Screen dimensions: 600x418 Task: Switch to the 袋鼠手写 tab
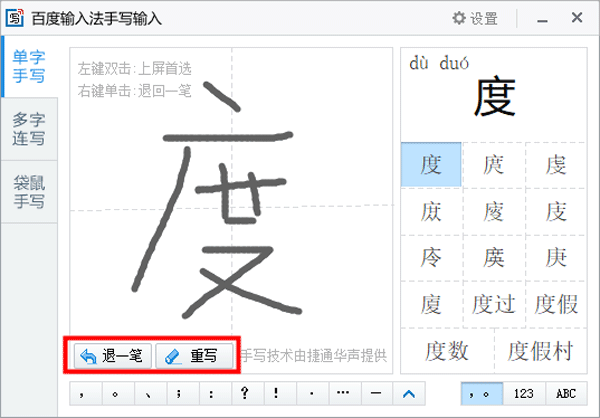[29, 192]
